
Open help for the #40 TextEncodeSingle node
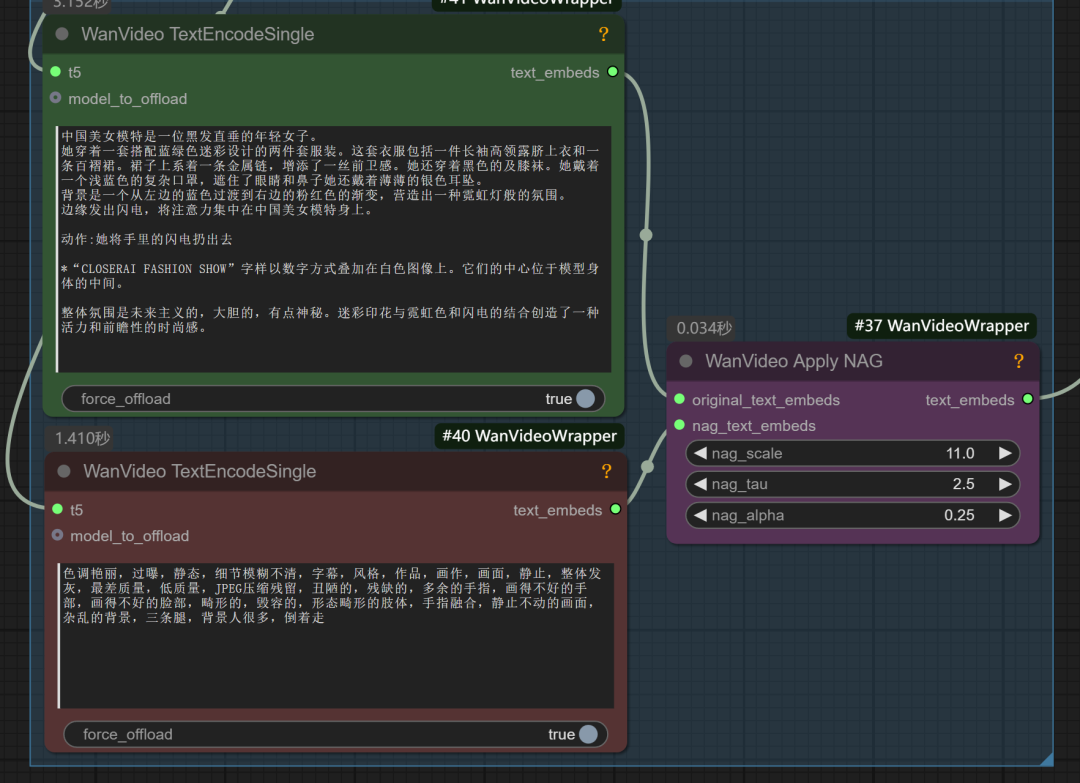(606, 471)
